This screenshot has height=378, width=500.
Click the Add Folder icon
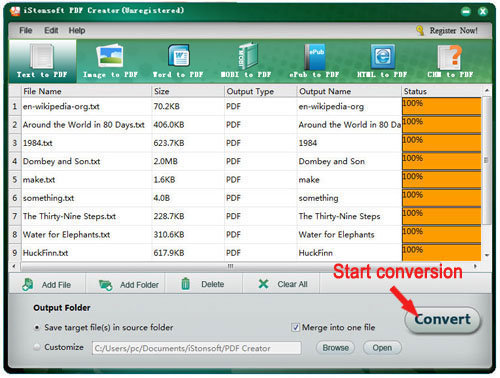click(x=106, y=285)
